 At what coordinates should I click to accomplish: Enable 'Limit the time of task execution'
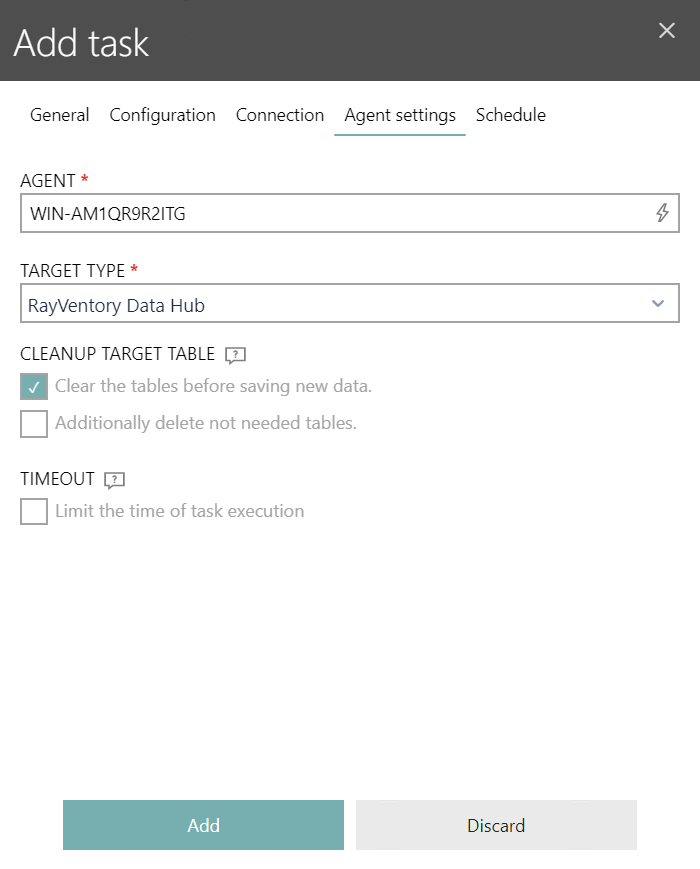[33, 511]
